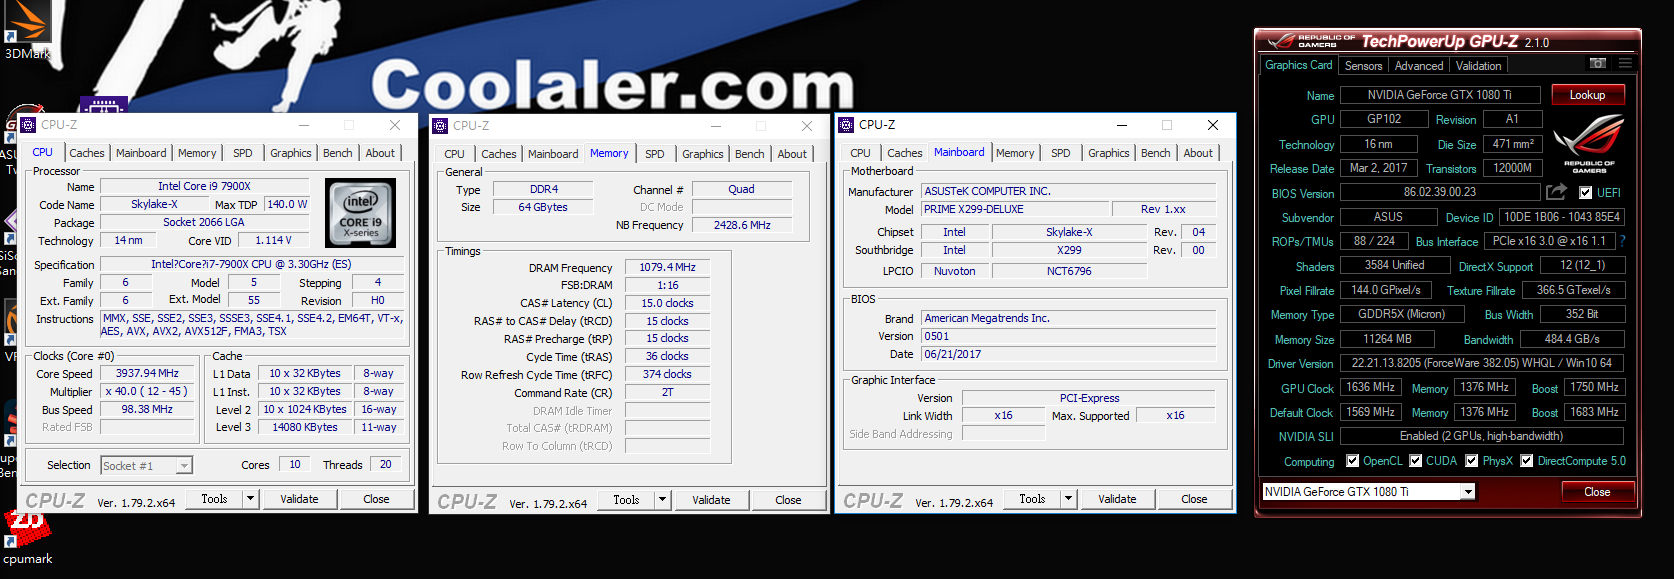Switch to About tab in Mainboard window
The image size is (1674, 579).
point(1198,153)
